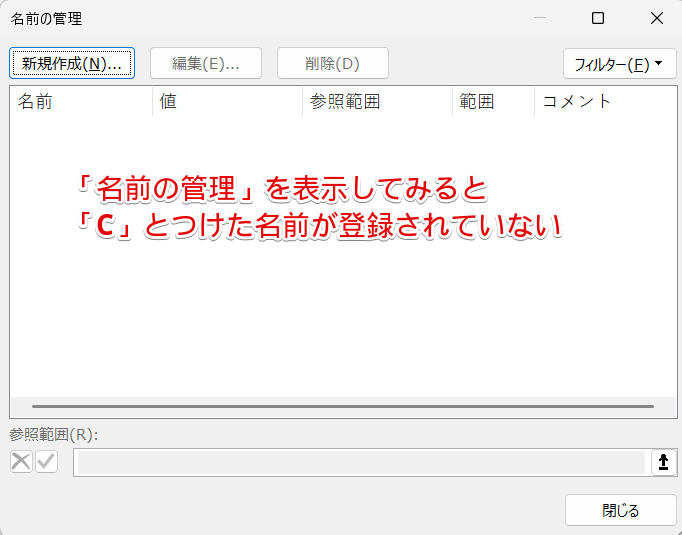Sort by the 値 column header
This screenshot has width=682, height=535.
[227, 101]
